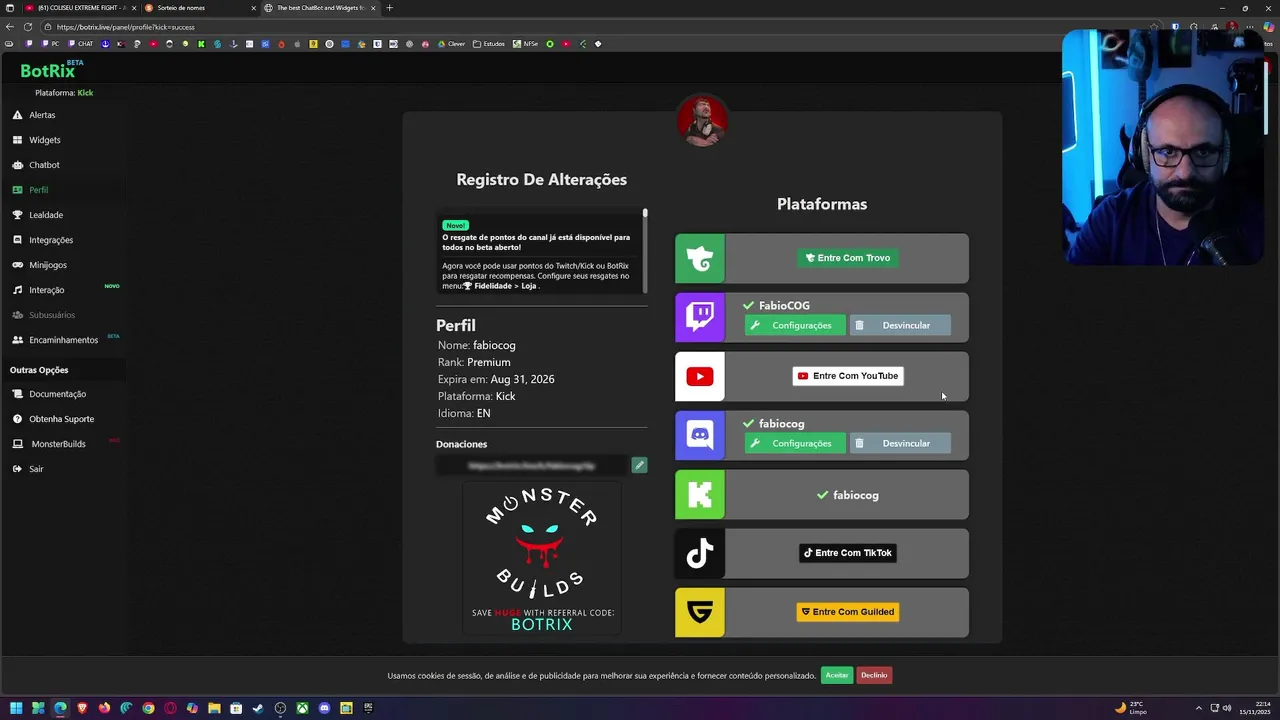Open Brave from the taskbar
This screenshot has width=1280, height=720.
tap(82, 708)
